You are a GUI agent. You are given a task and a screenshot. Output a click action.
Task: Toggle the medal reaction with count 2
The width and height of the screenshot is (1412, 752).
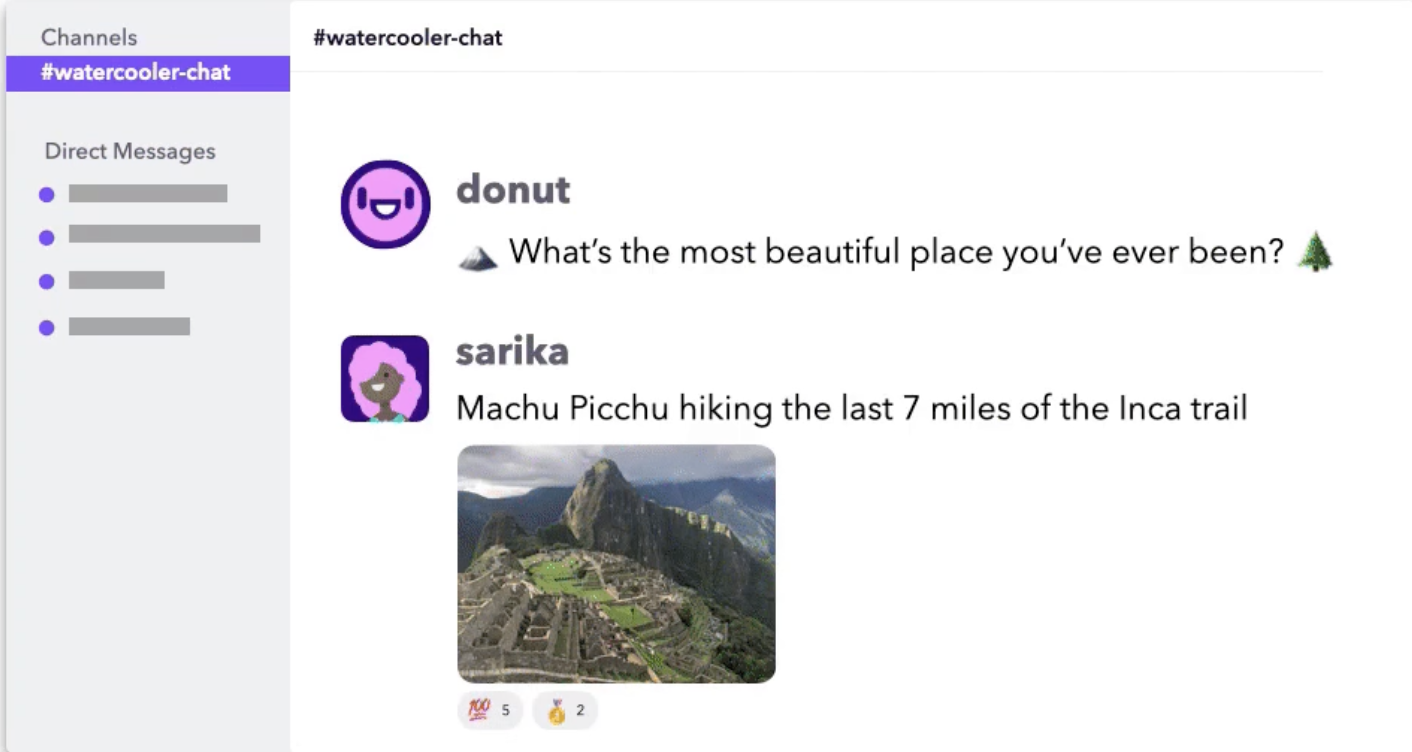tap(565, 710)
